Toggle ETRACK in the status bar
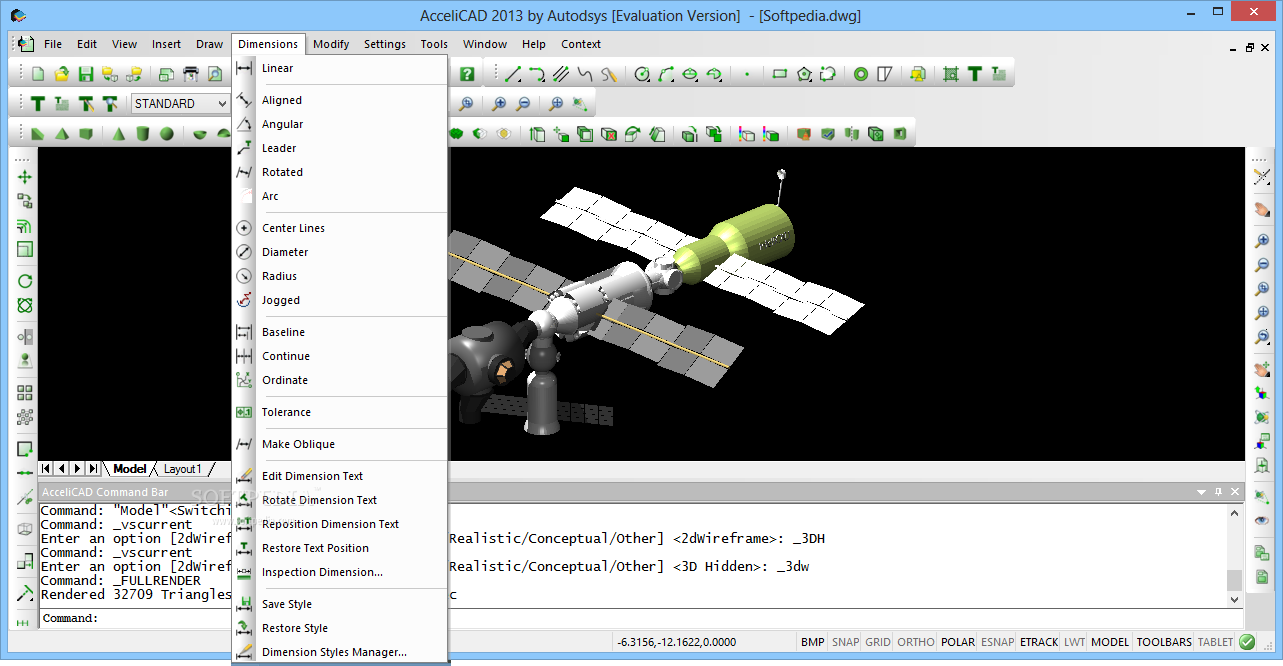The height and width of the screenshot is (666, 1283). [x=1039, y=642]
